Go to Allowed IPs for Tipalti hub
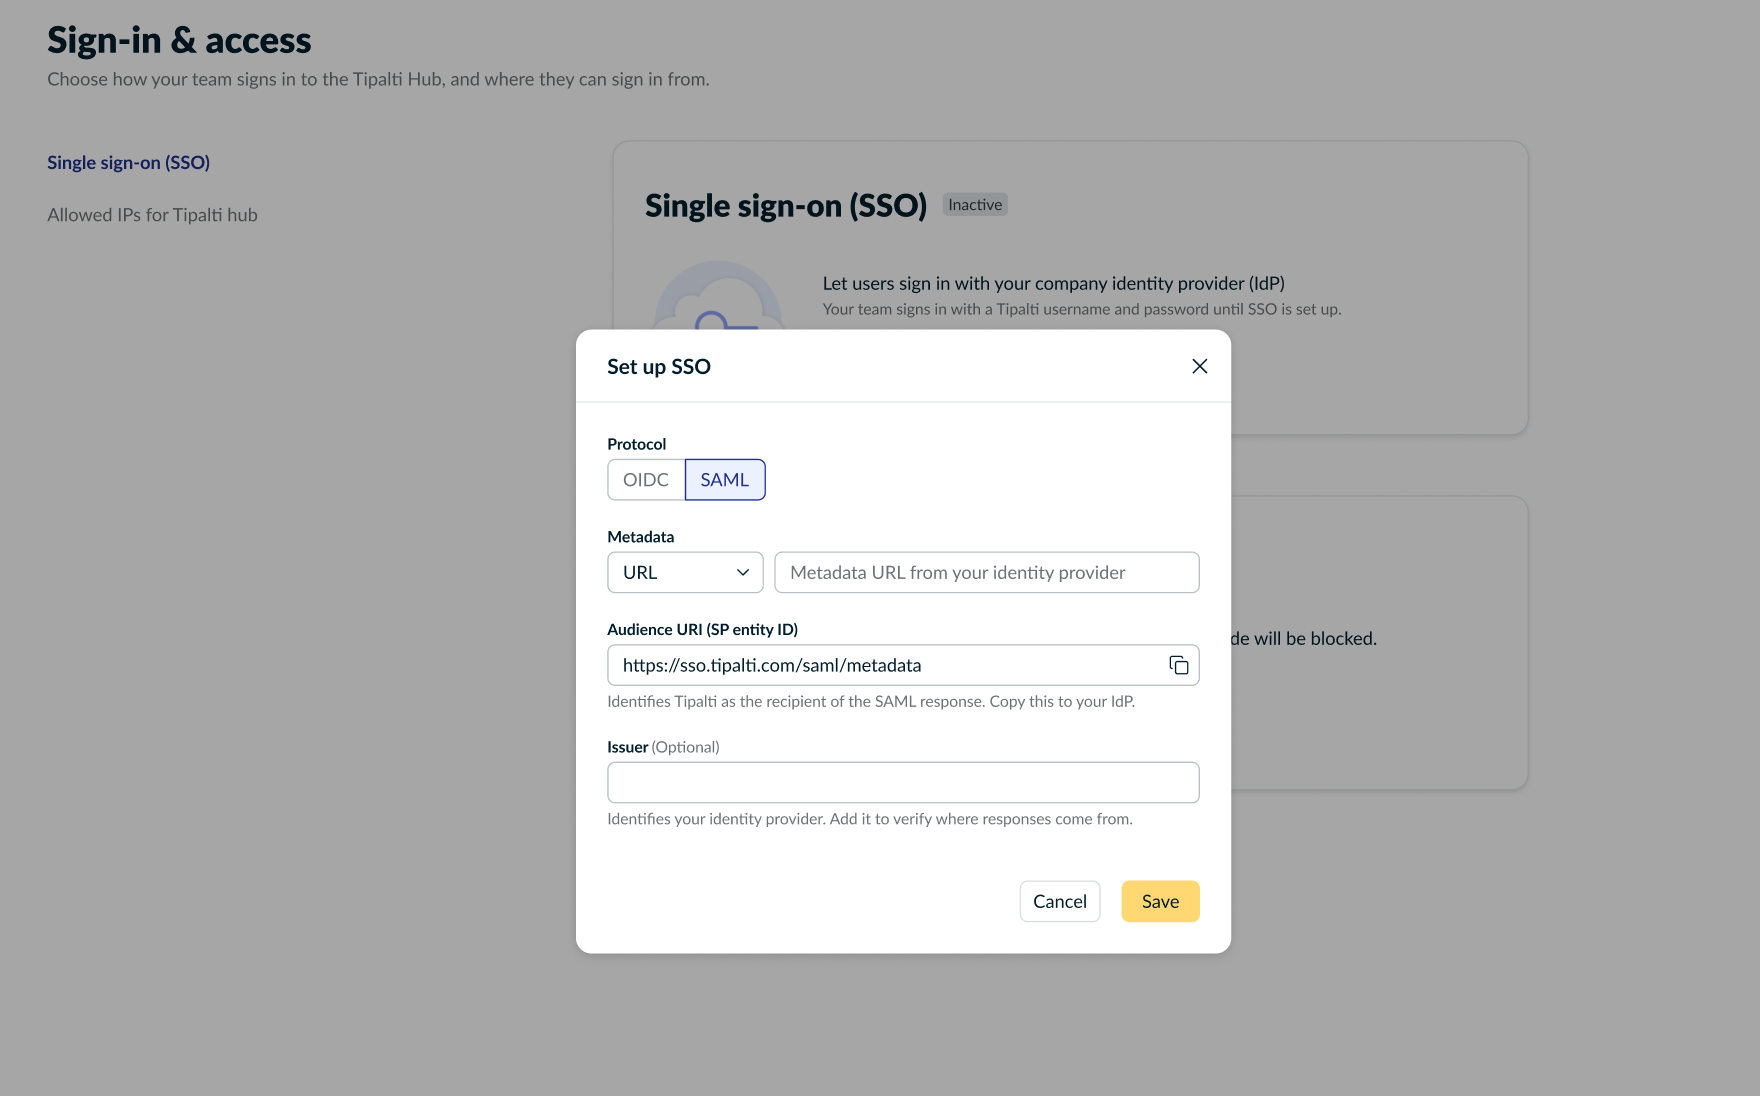 152,215
